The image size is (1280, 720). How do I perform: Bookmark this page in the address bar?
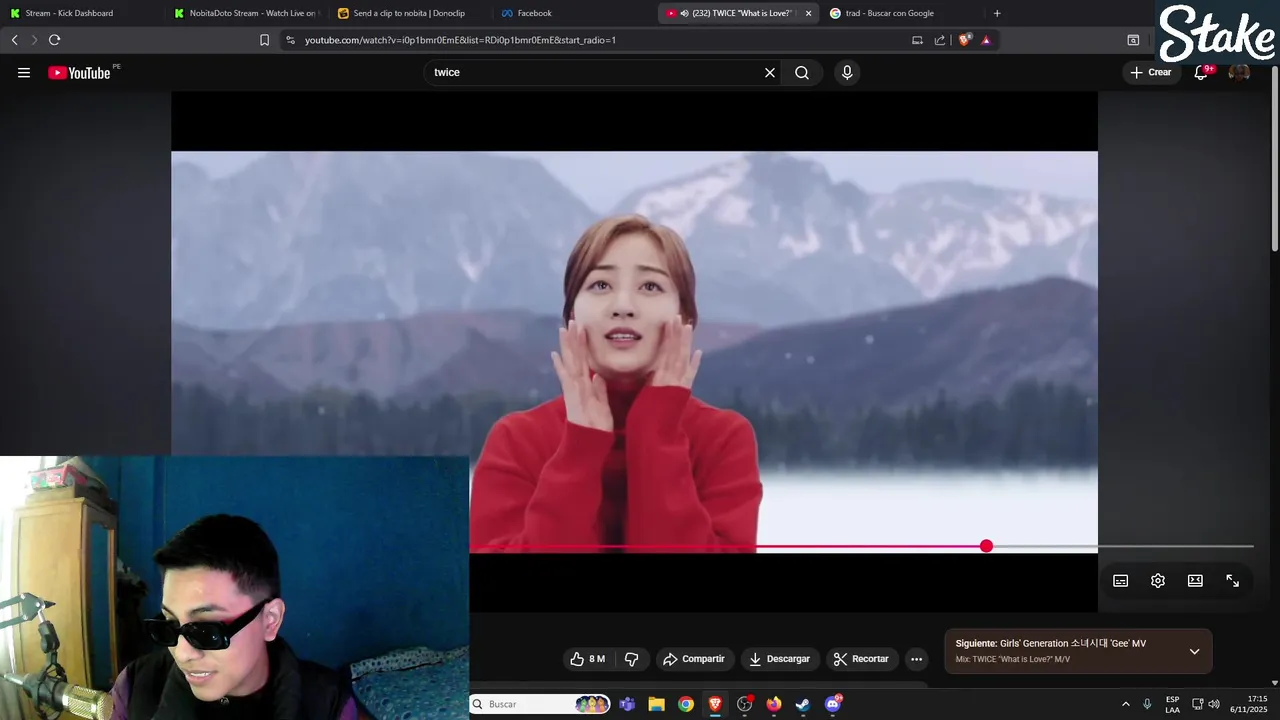pos(264,40)
